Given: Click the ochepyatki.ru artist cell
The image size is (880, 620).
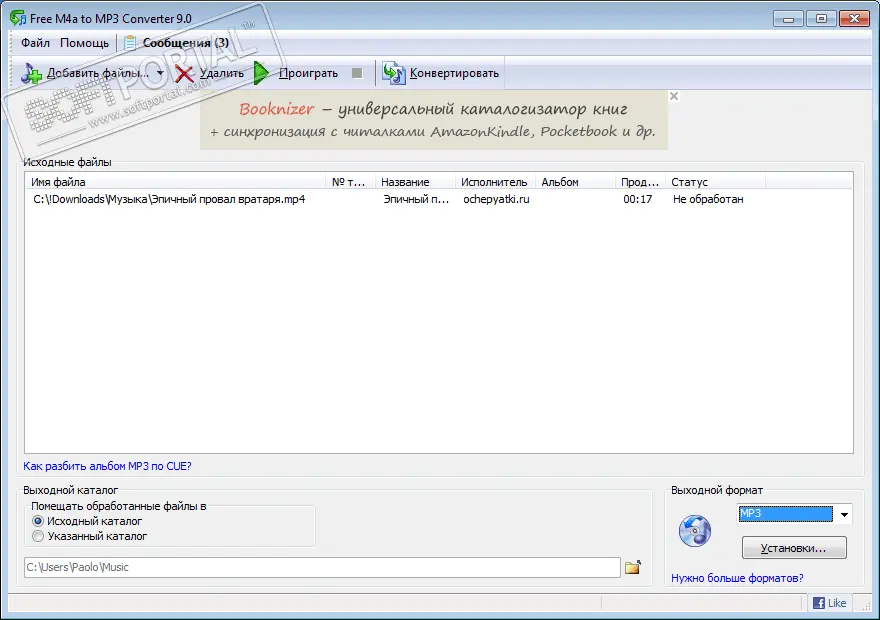Looking at the screenshot, I should 496,199.
